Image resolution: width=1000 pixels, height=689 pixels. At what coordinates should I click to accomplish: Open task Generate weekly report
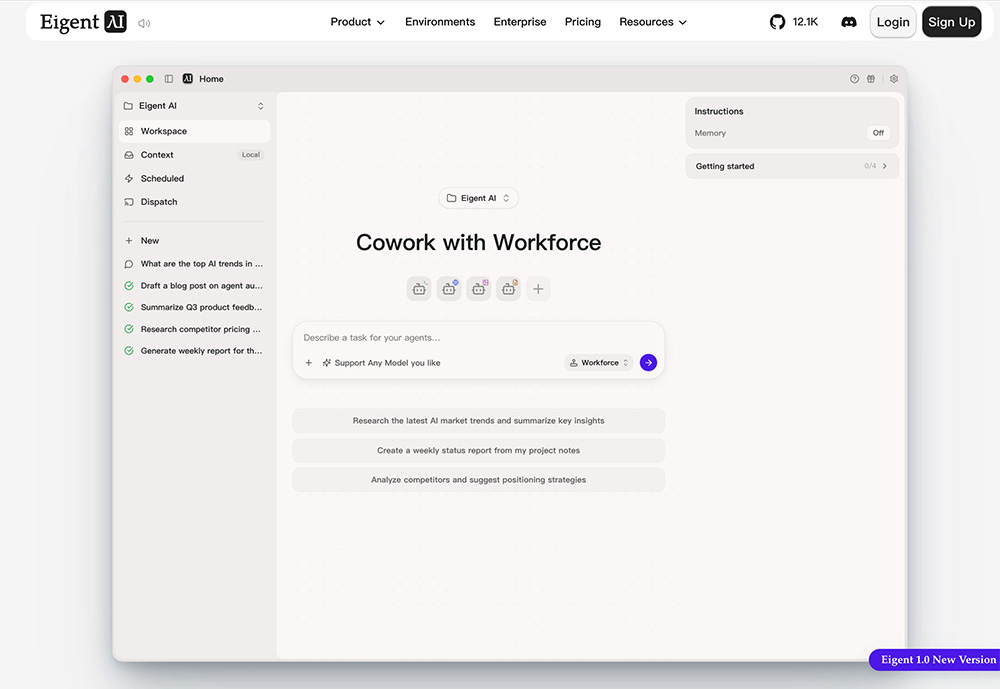point(195,351)
